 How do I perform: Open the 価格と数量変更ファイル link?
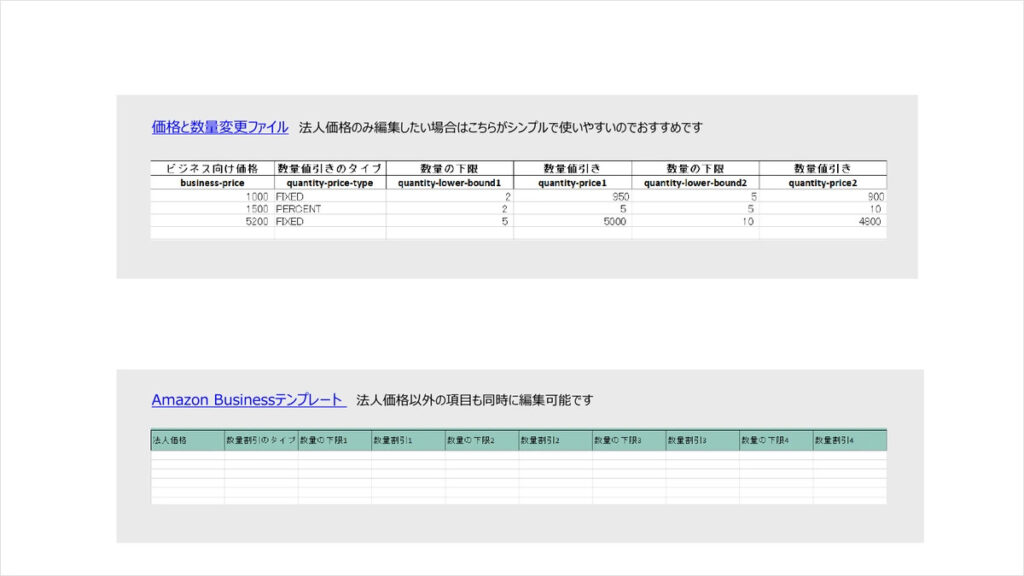220,127
